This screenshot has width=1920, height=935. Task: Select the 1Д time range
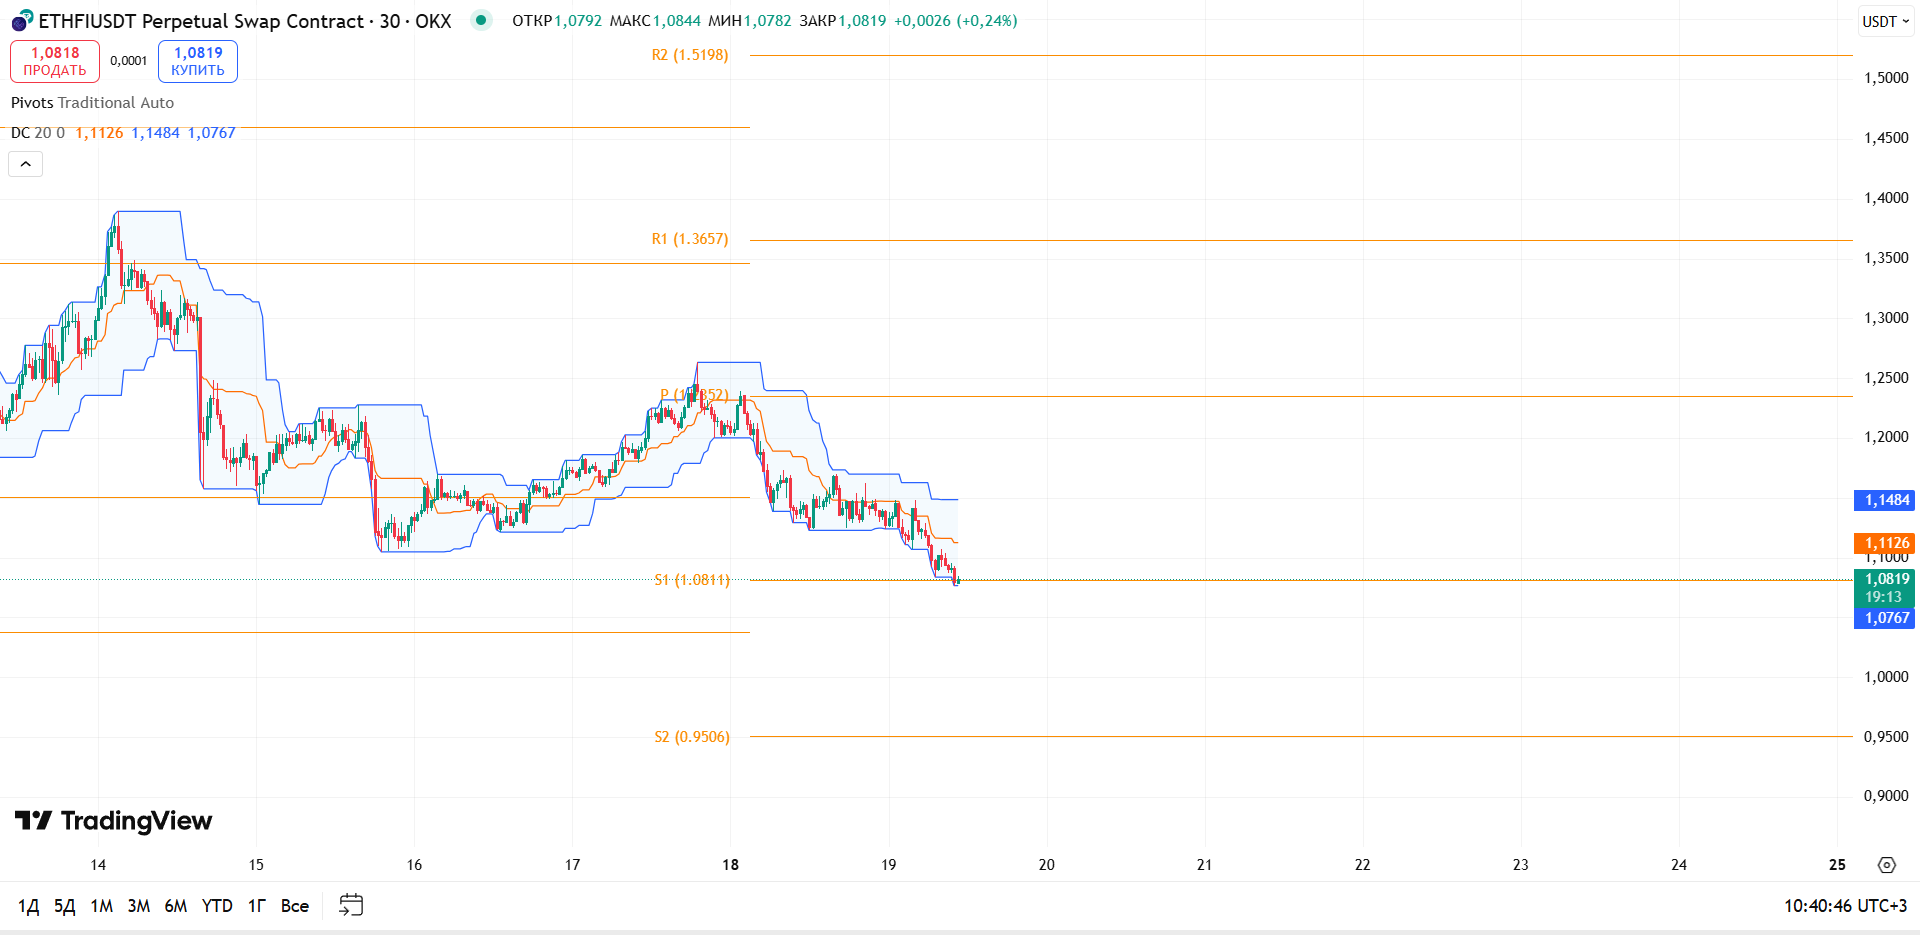tap(29, 906)
